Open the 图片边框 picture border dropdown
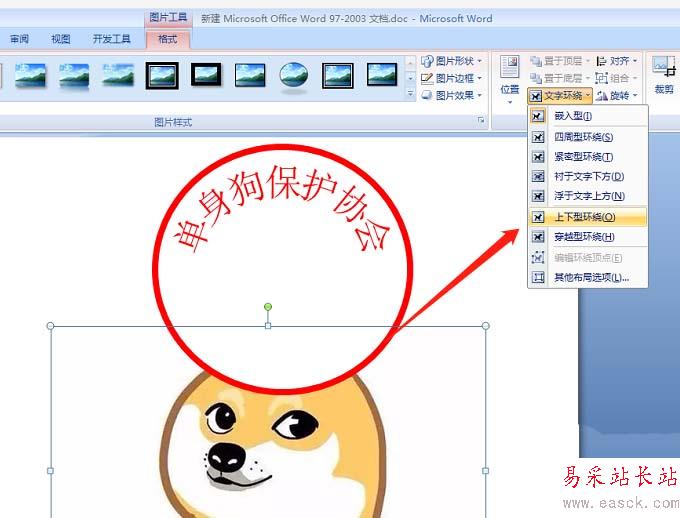The height and width of the screenshot is (518, 680). point(451,79)
